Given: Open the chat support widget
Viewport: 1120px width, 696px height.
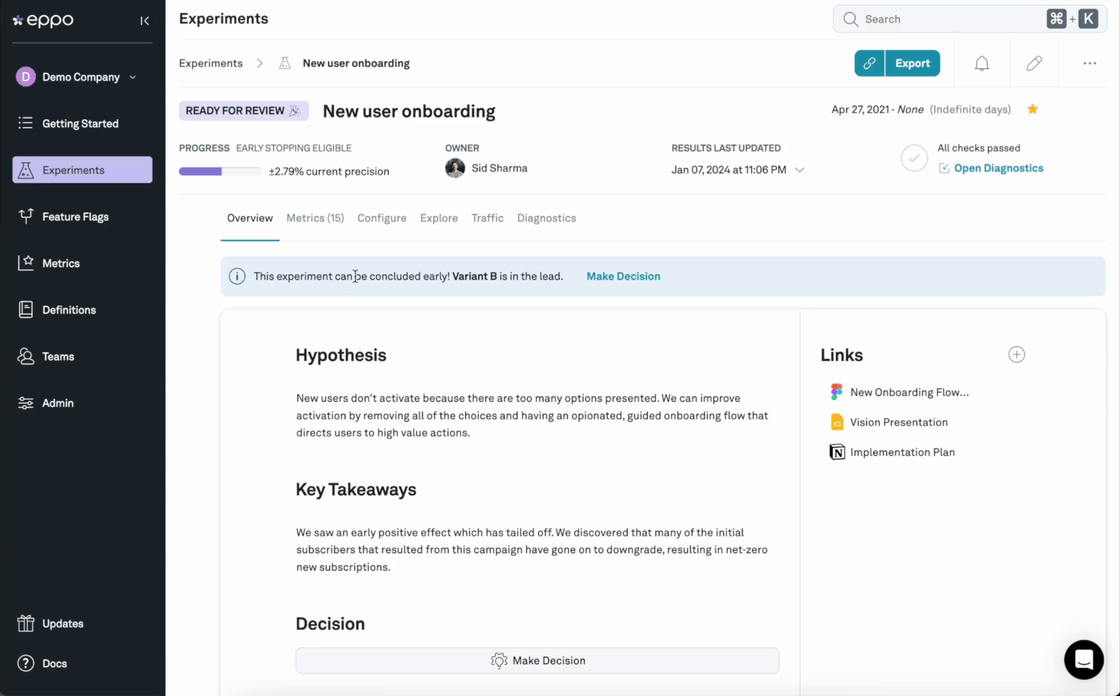Looking at the screenshot, I should tap(1083, 660).
